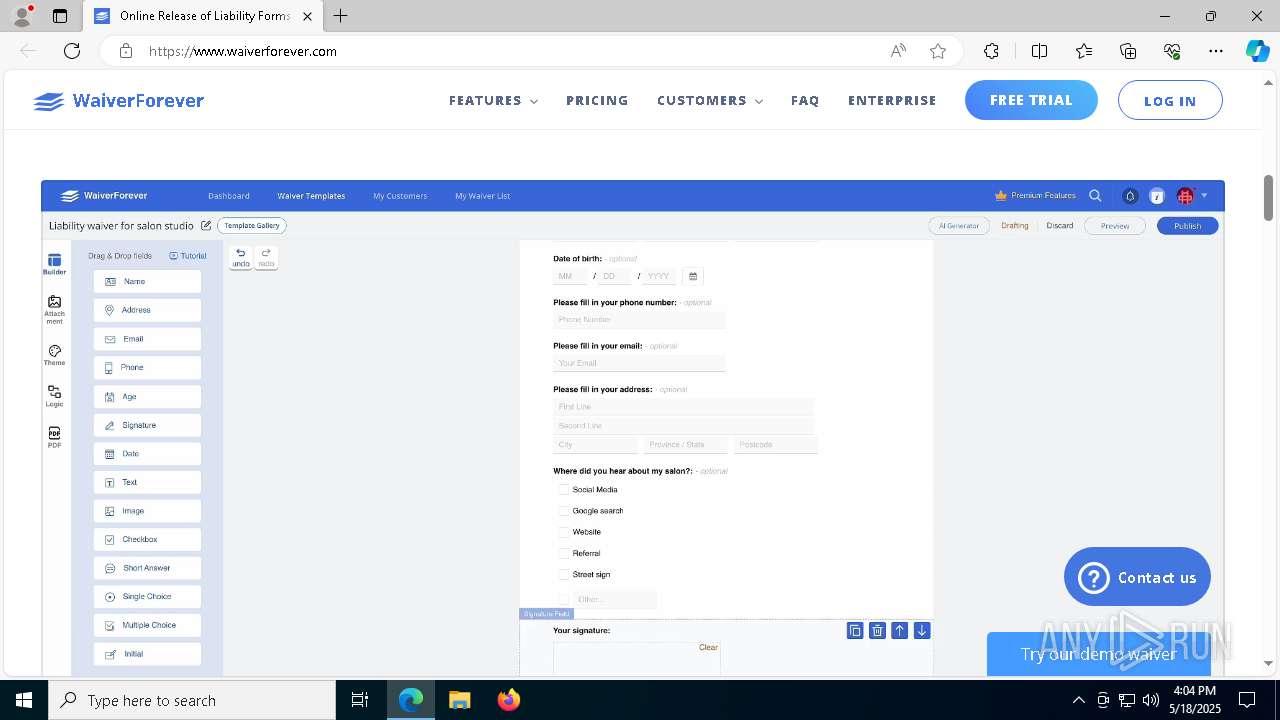Open File Explorer from taskbar
The width and height of the screenshot is (1280, 720).
tap(459, 700)
